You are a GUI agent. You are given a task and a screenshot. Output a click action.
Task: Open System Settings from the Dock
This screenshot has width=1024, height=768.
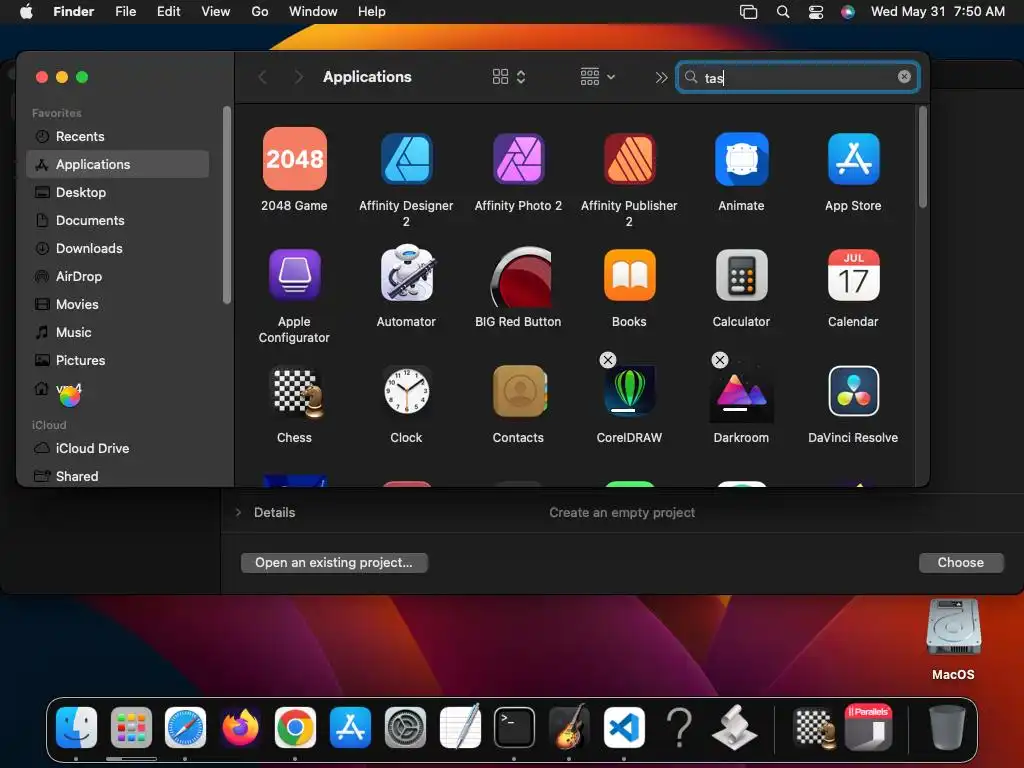pos(405,727)
